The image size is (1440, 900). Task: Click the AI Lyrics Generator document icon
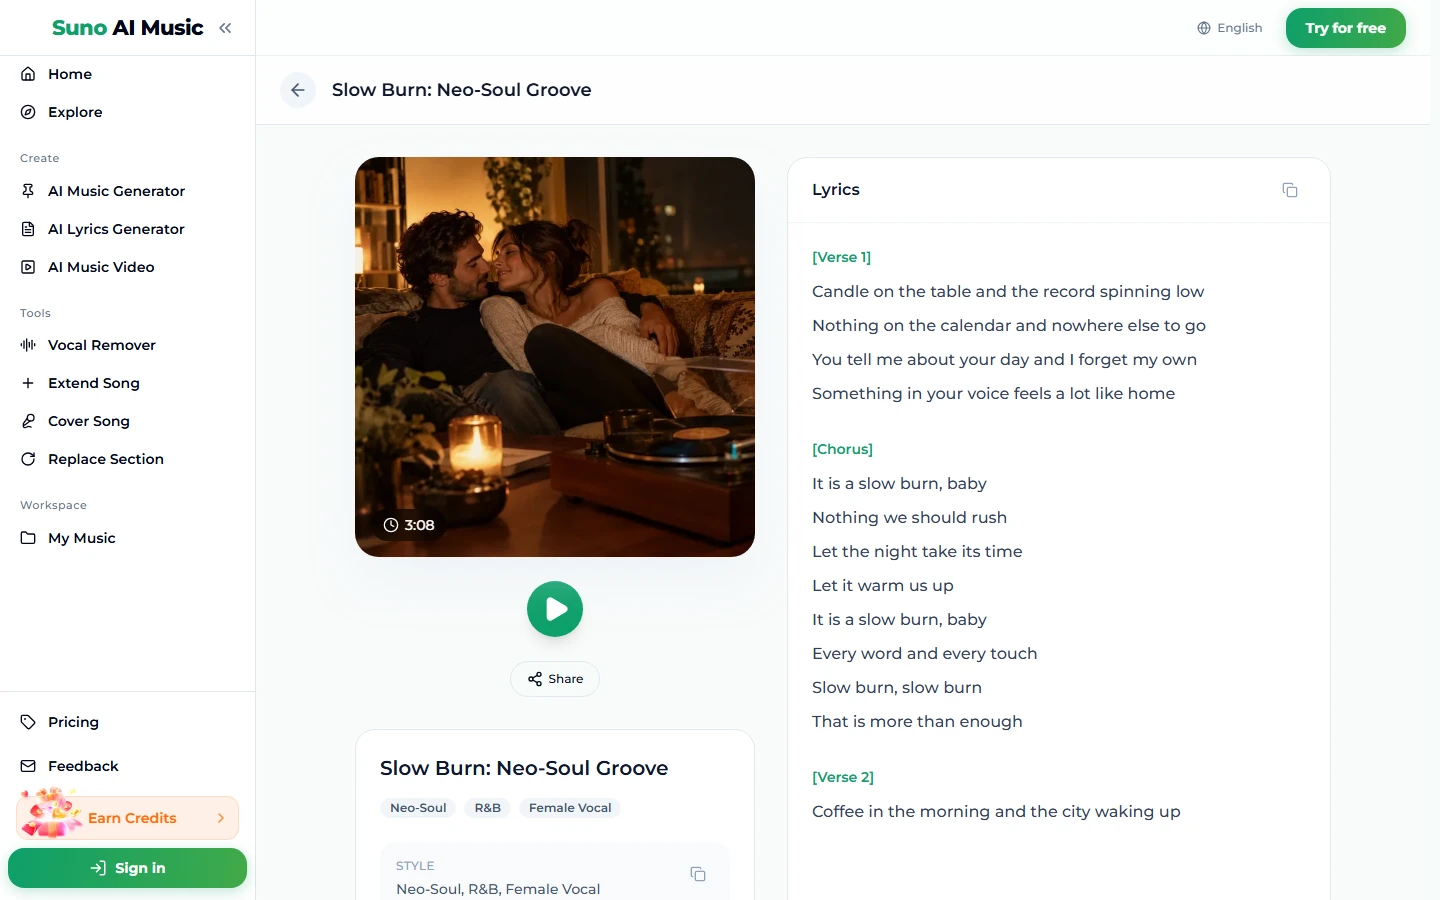coord(28,229)
